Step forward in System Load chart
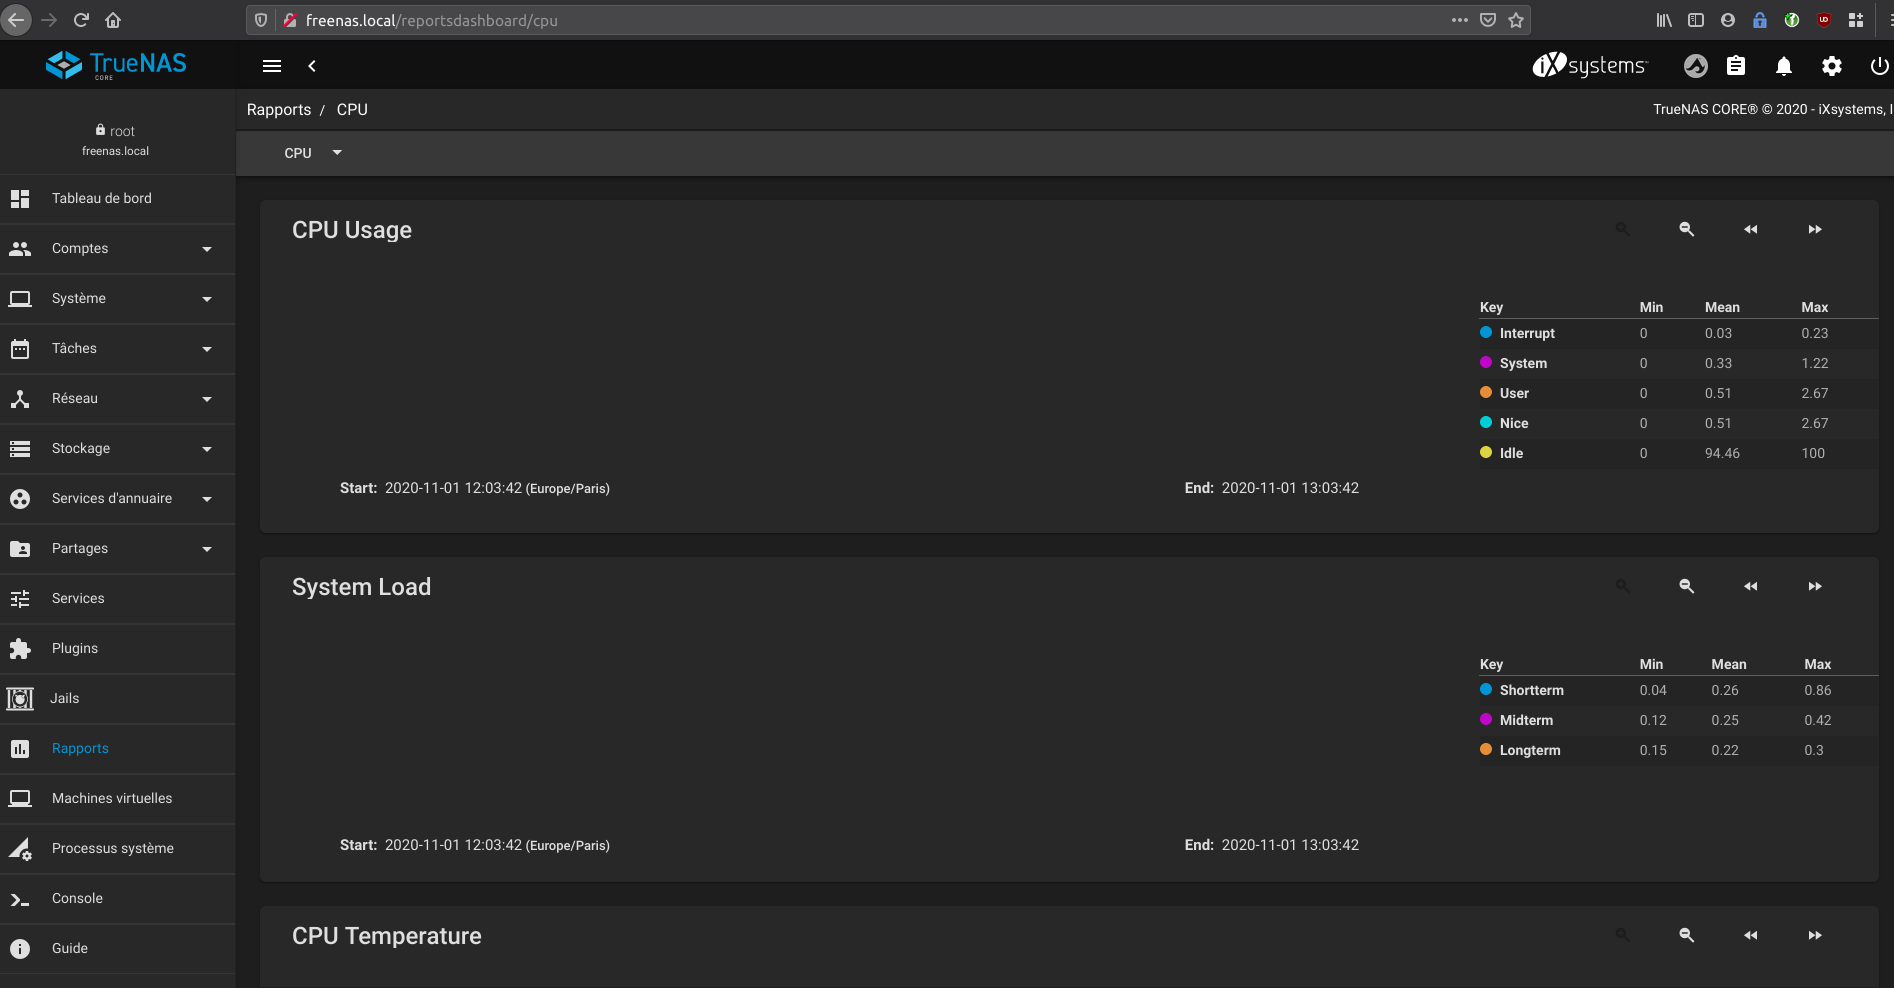The height and width of the screenshot is (988, 1894). pos(1815,586)
